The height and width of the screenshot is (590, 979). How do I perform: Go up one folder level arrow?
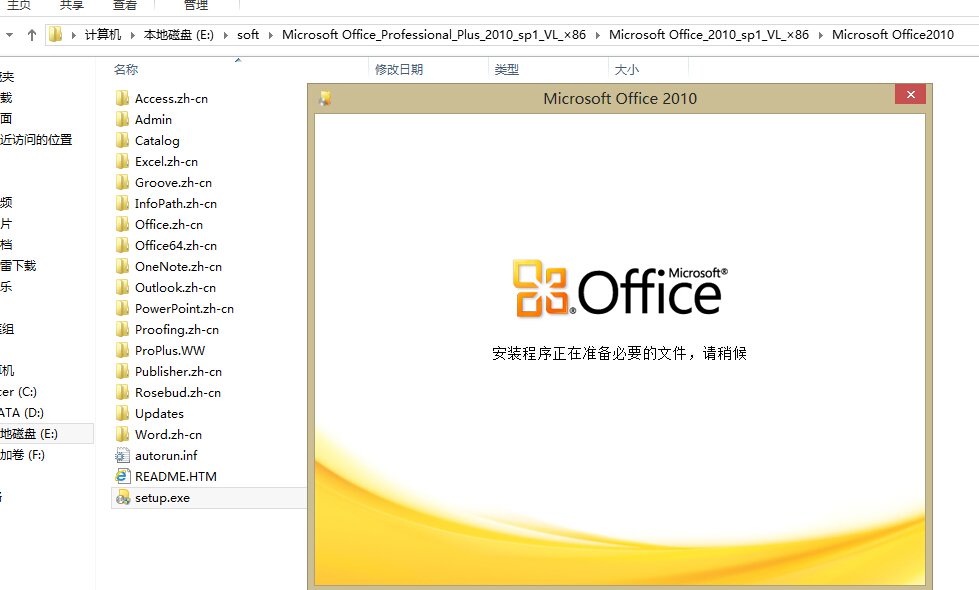(x=32, y=35)
